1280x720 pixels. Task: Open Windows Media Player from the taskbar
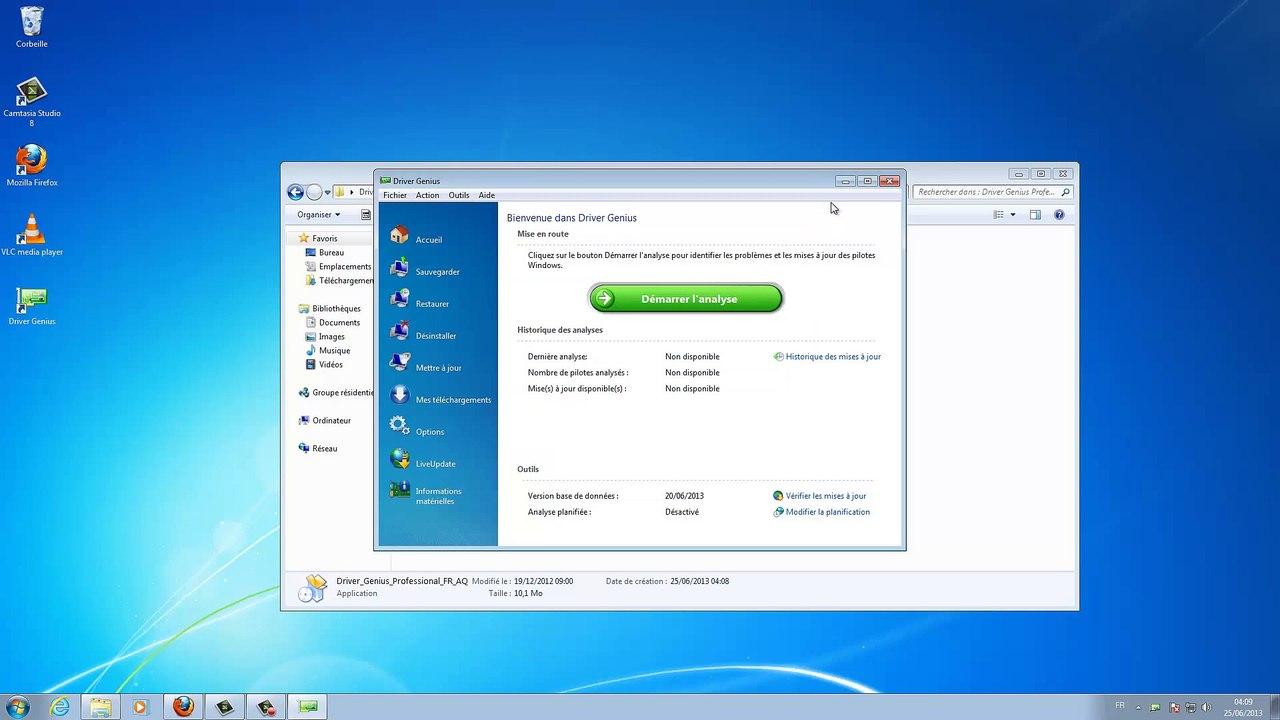pos(140,707)
